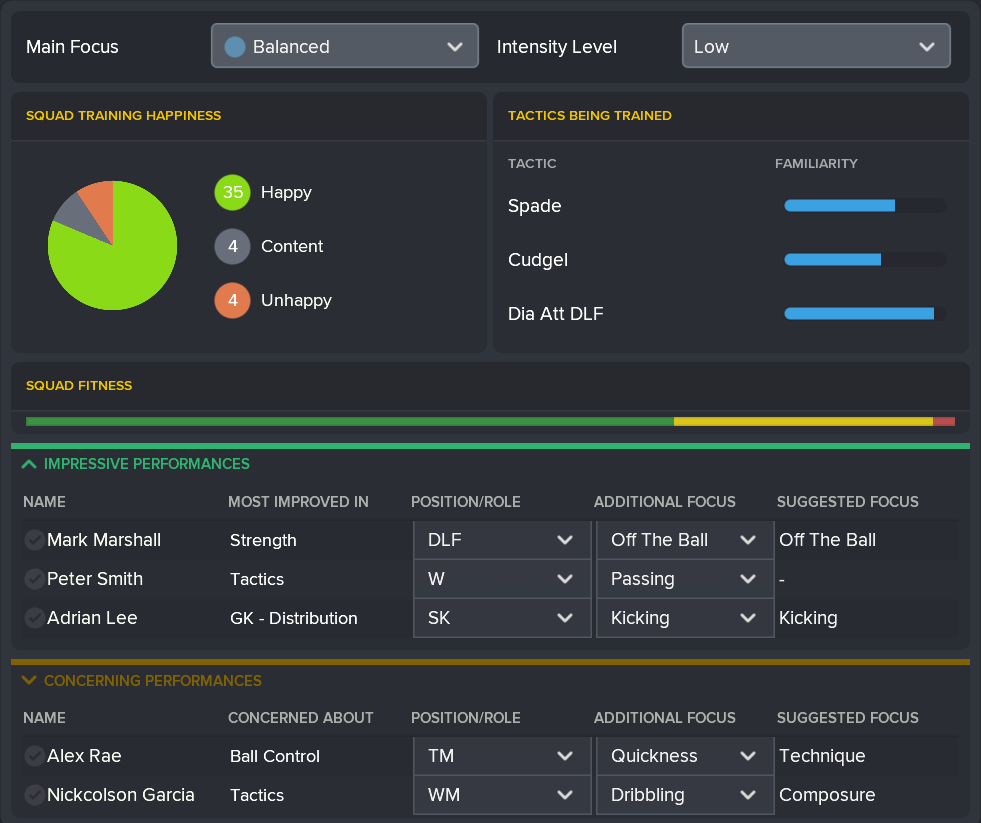Click the Peter Smith player name
Screen dimensions: 981x823
point(95,579)
